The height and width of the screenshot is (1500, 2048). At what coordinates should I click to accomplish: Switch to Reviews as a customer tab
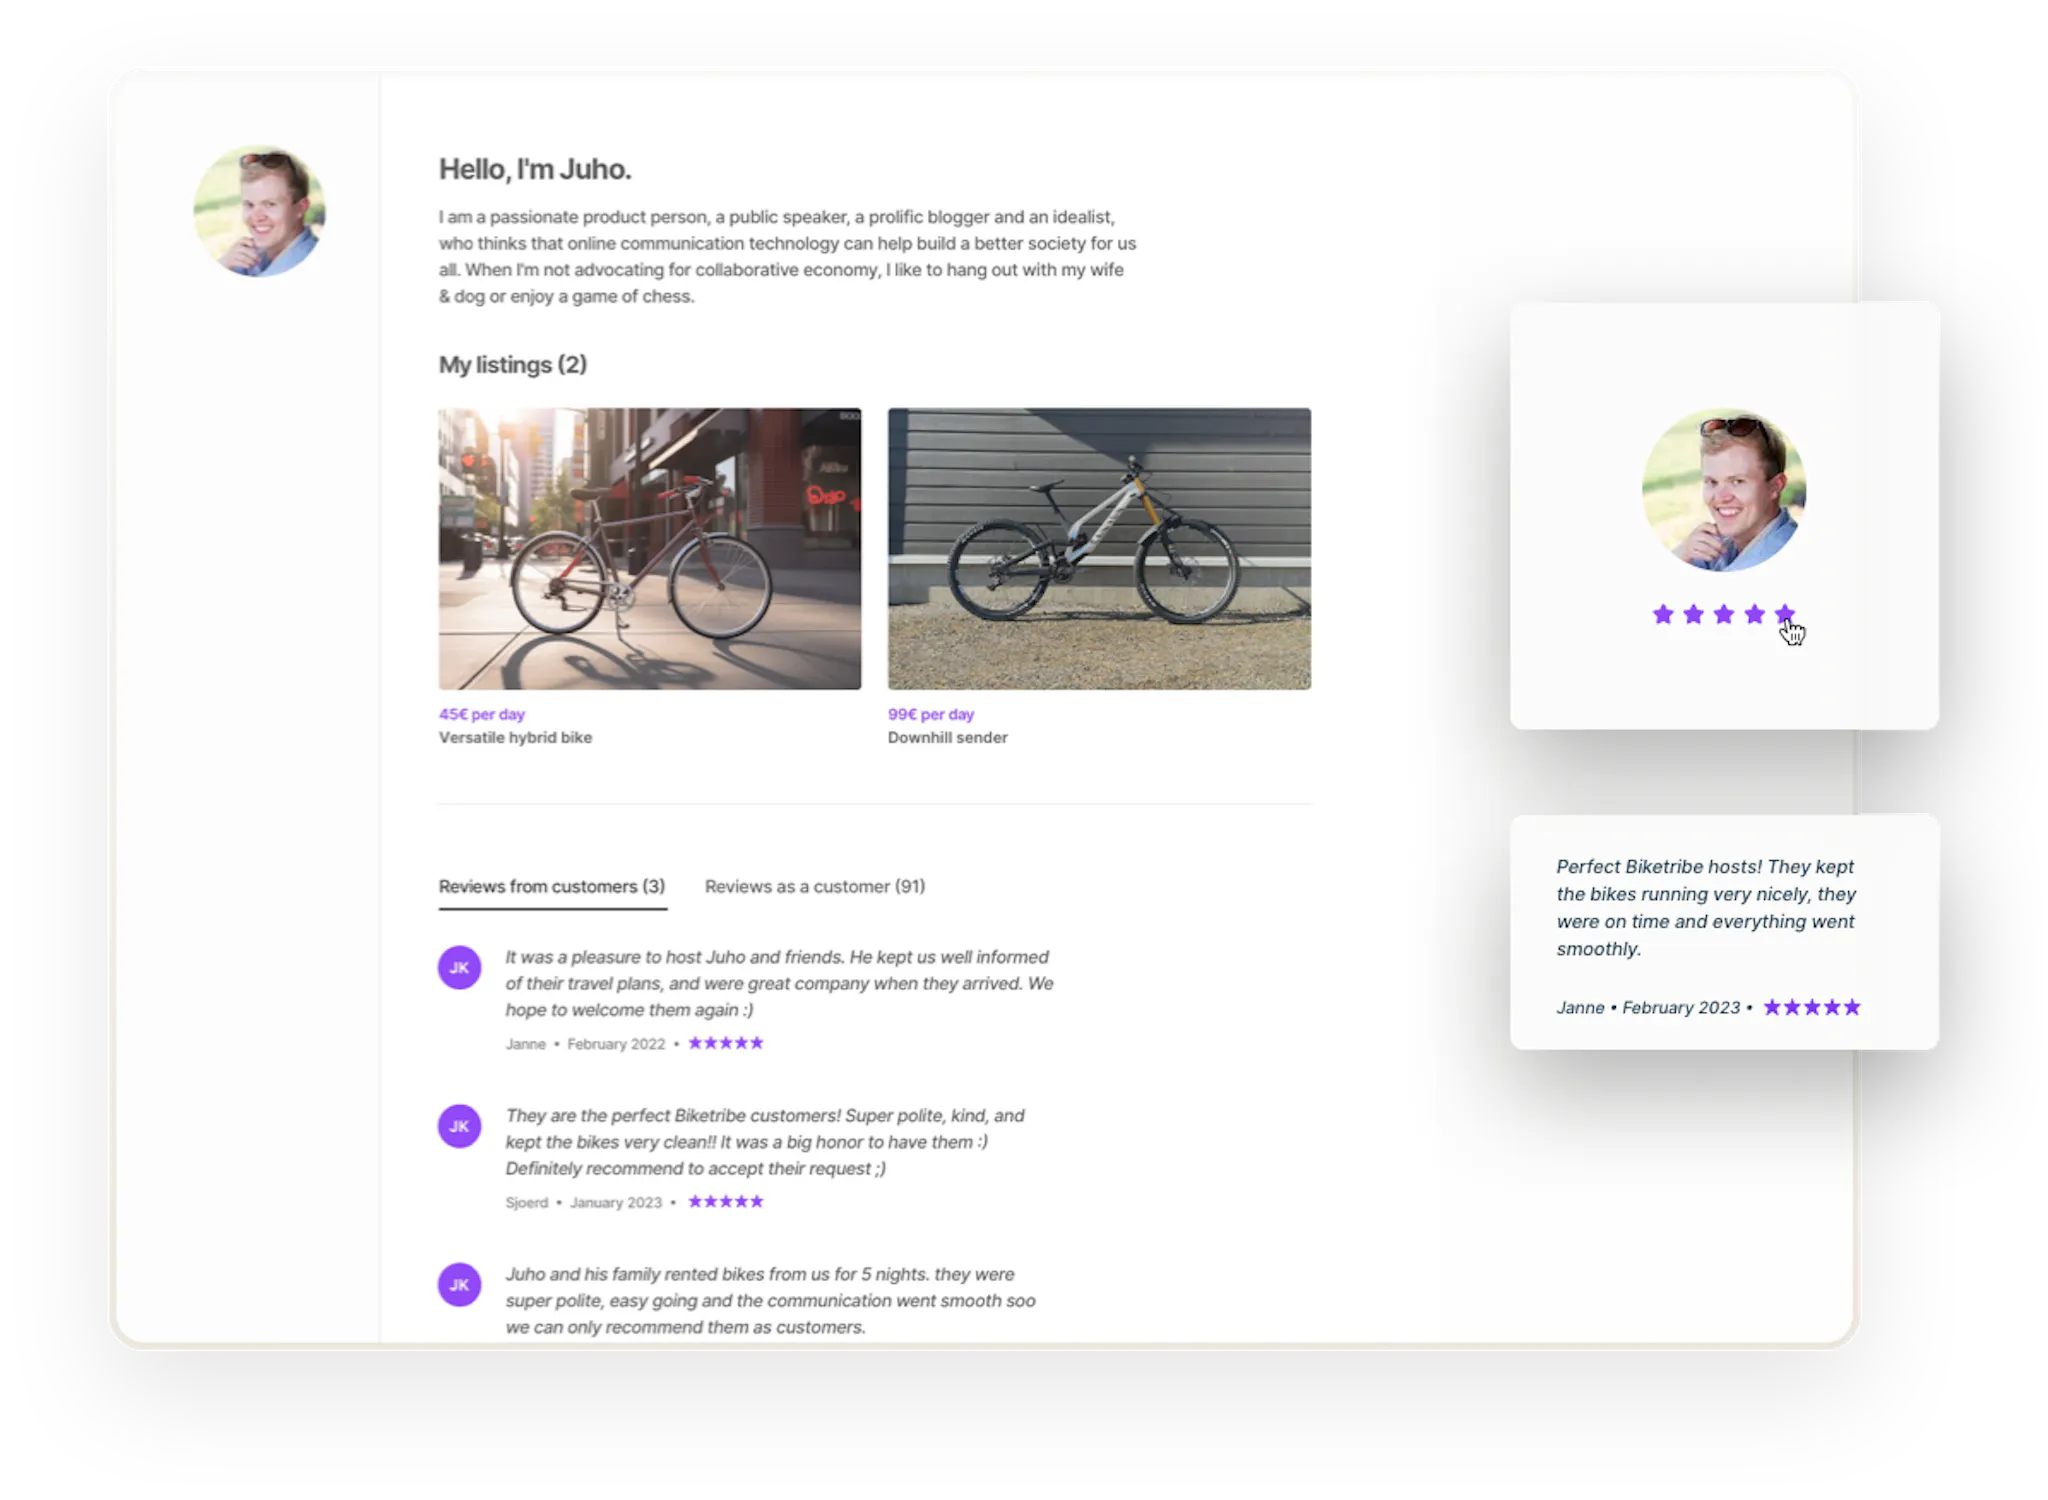tap(815, 886)
